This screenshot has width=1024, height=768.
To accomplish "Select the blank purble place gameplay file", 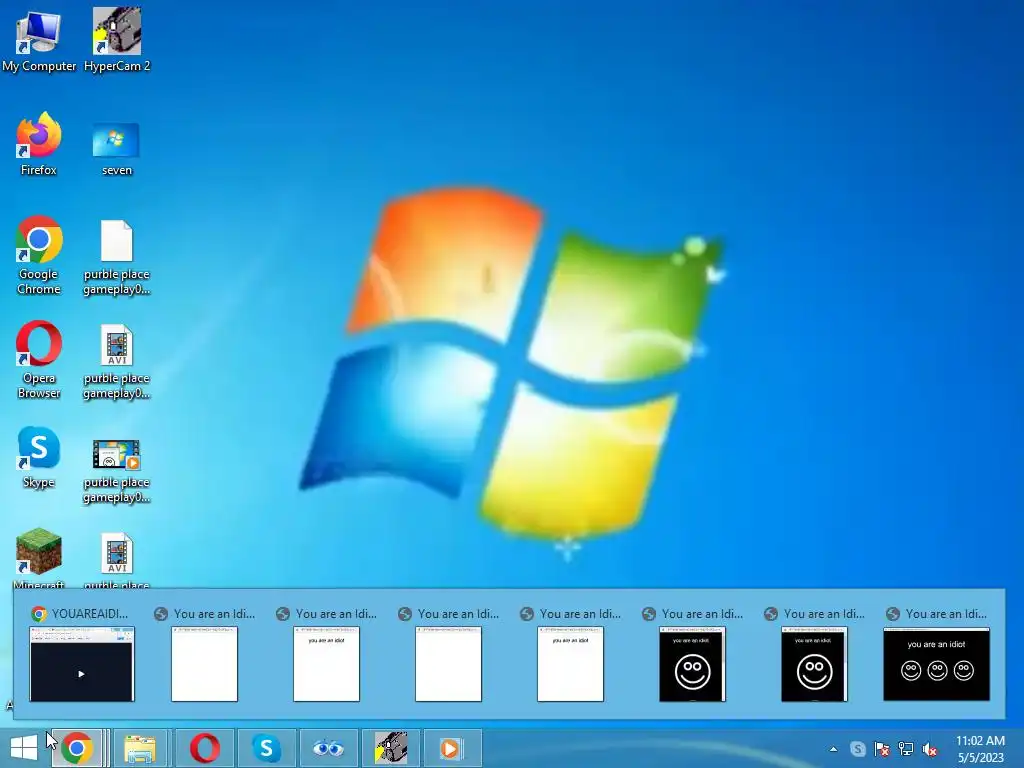I will [116, 258].
